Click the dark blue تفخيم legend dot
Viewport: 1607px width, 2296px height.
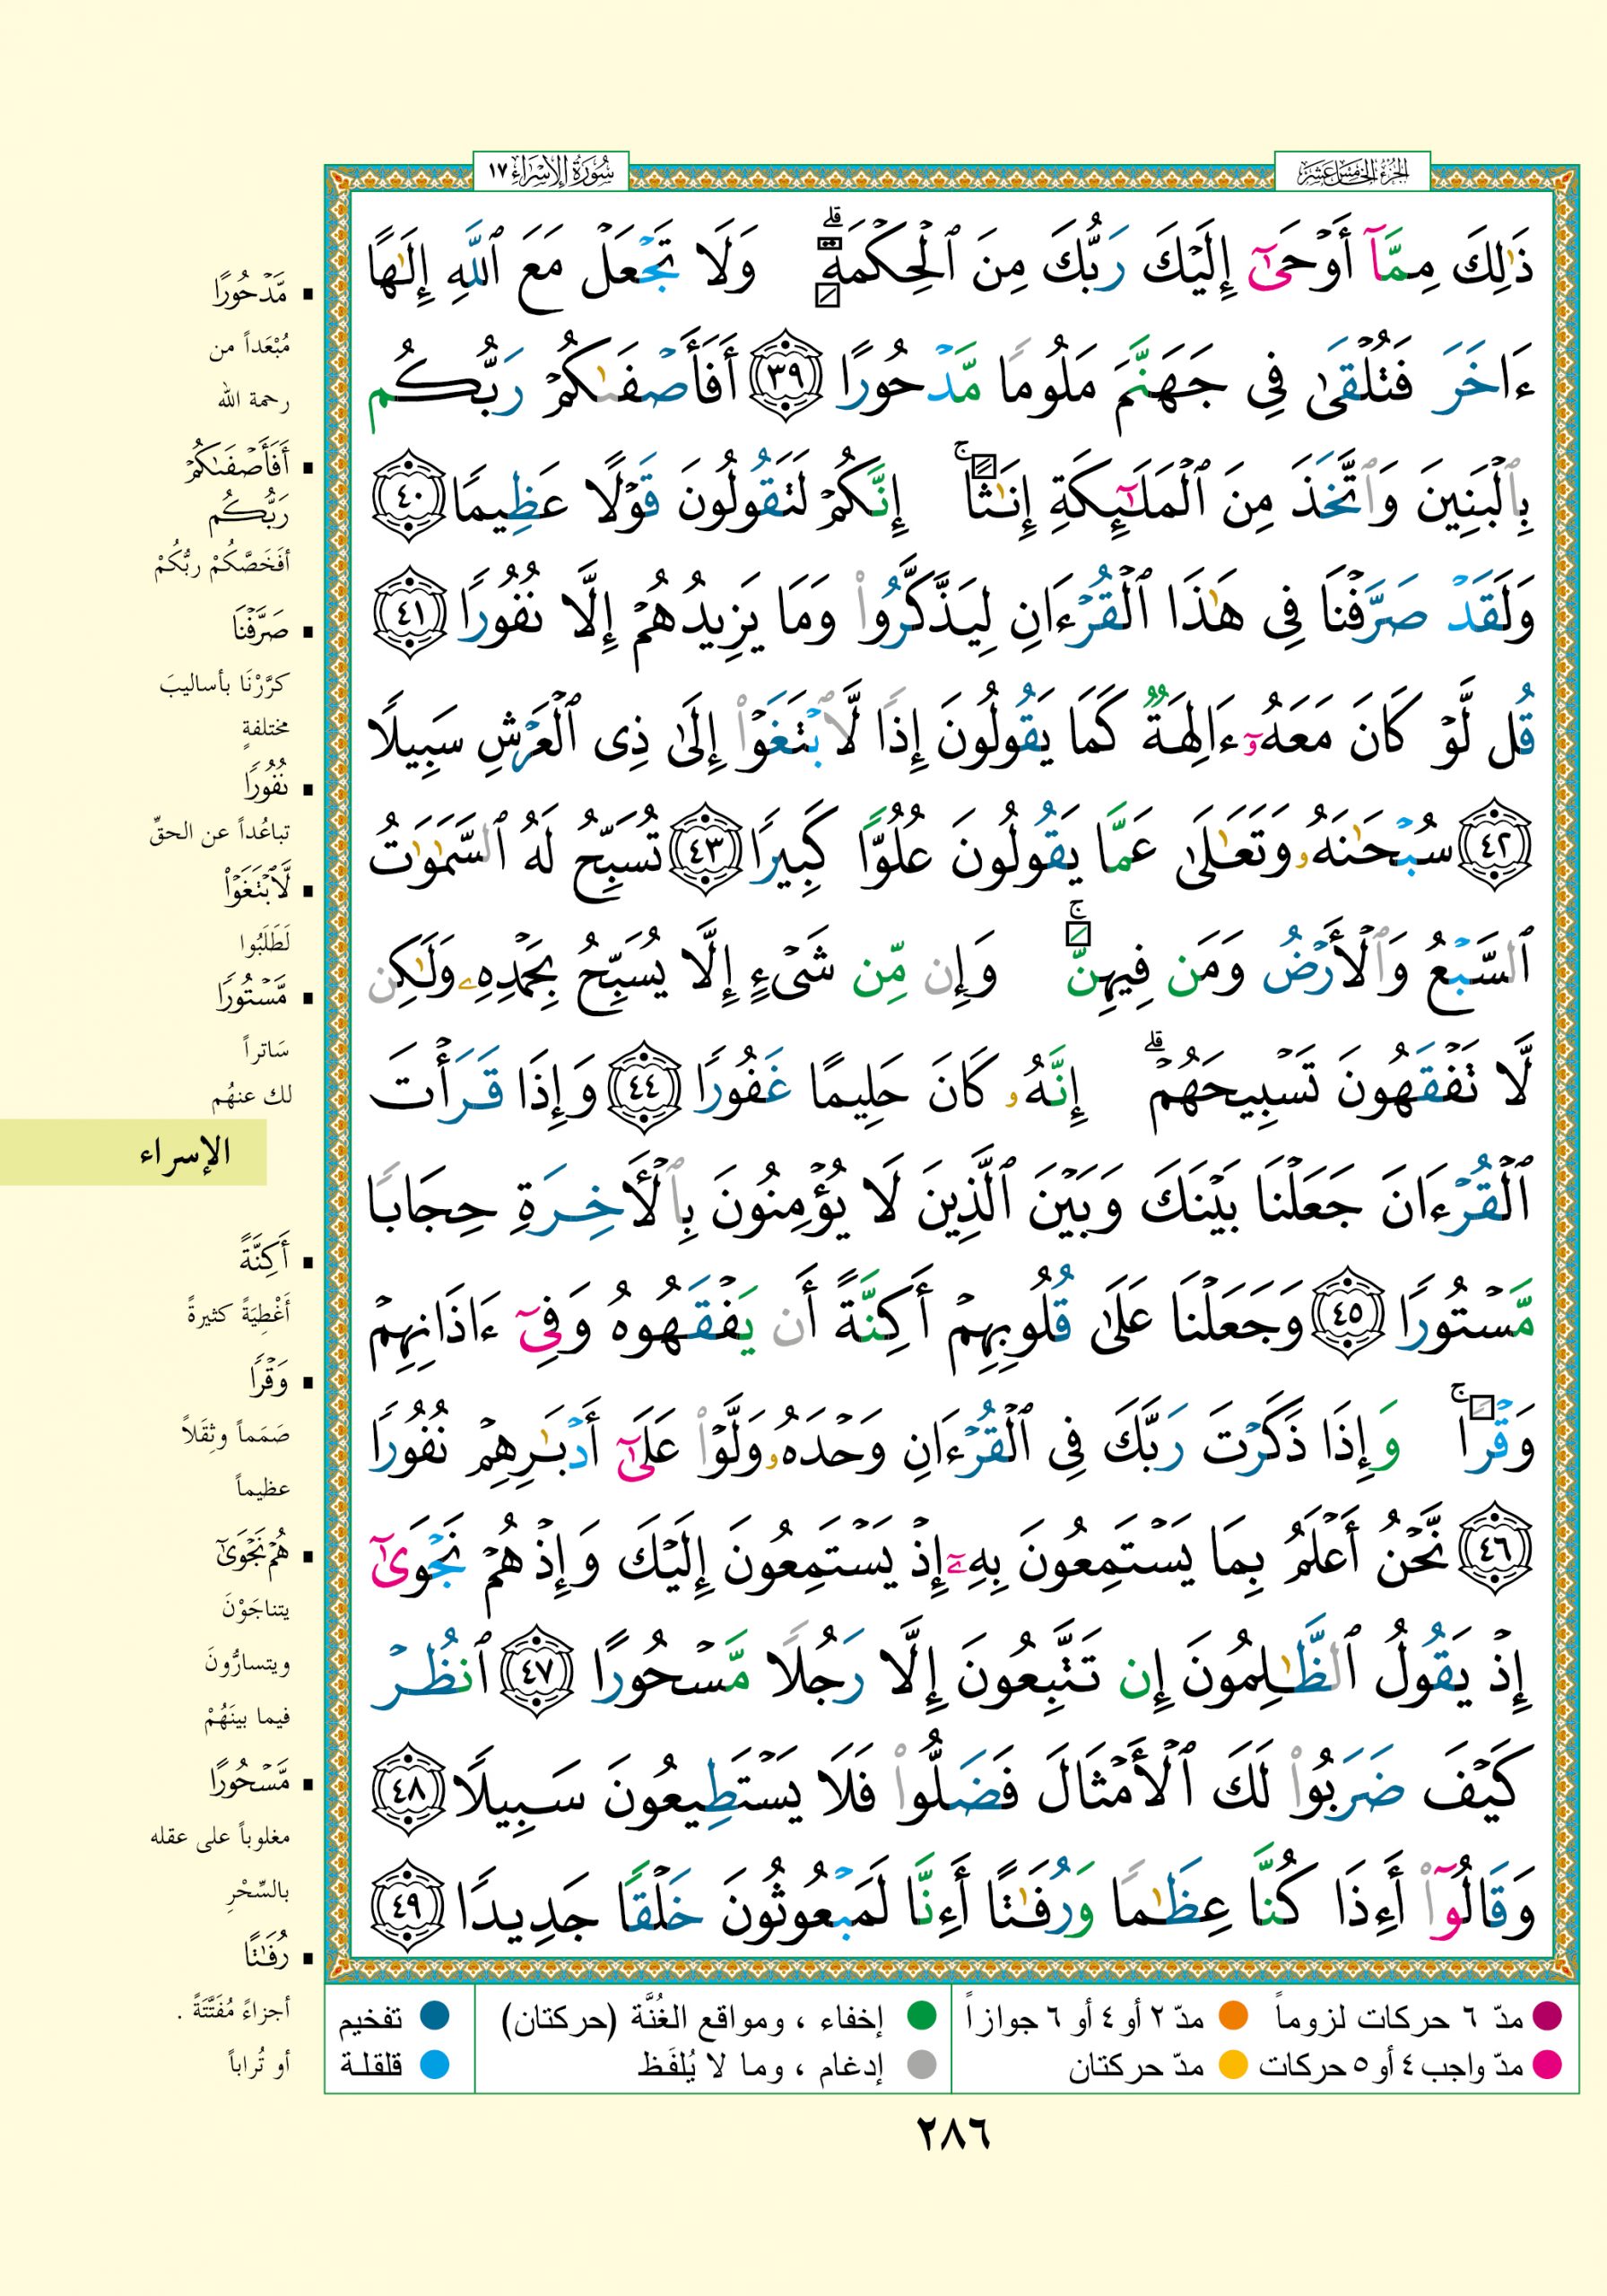[x=434, y=2020]
